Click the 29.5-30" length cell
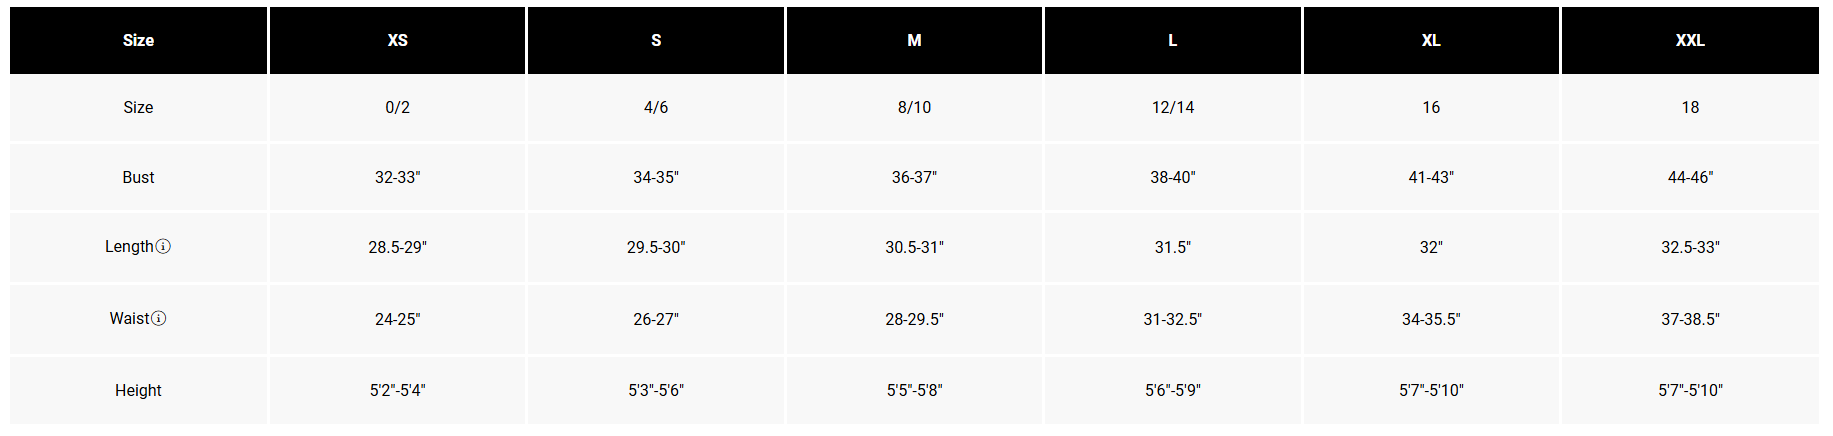 [x=656, y=247]
